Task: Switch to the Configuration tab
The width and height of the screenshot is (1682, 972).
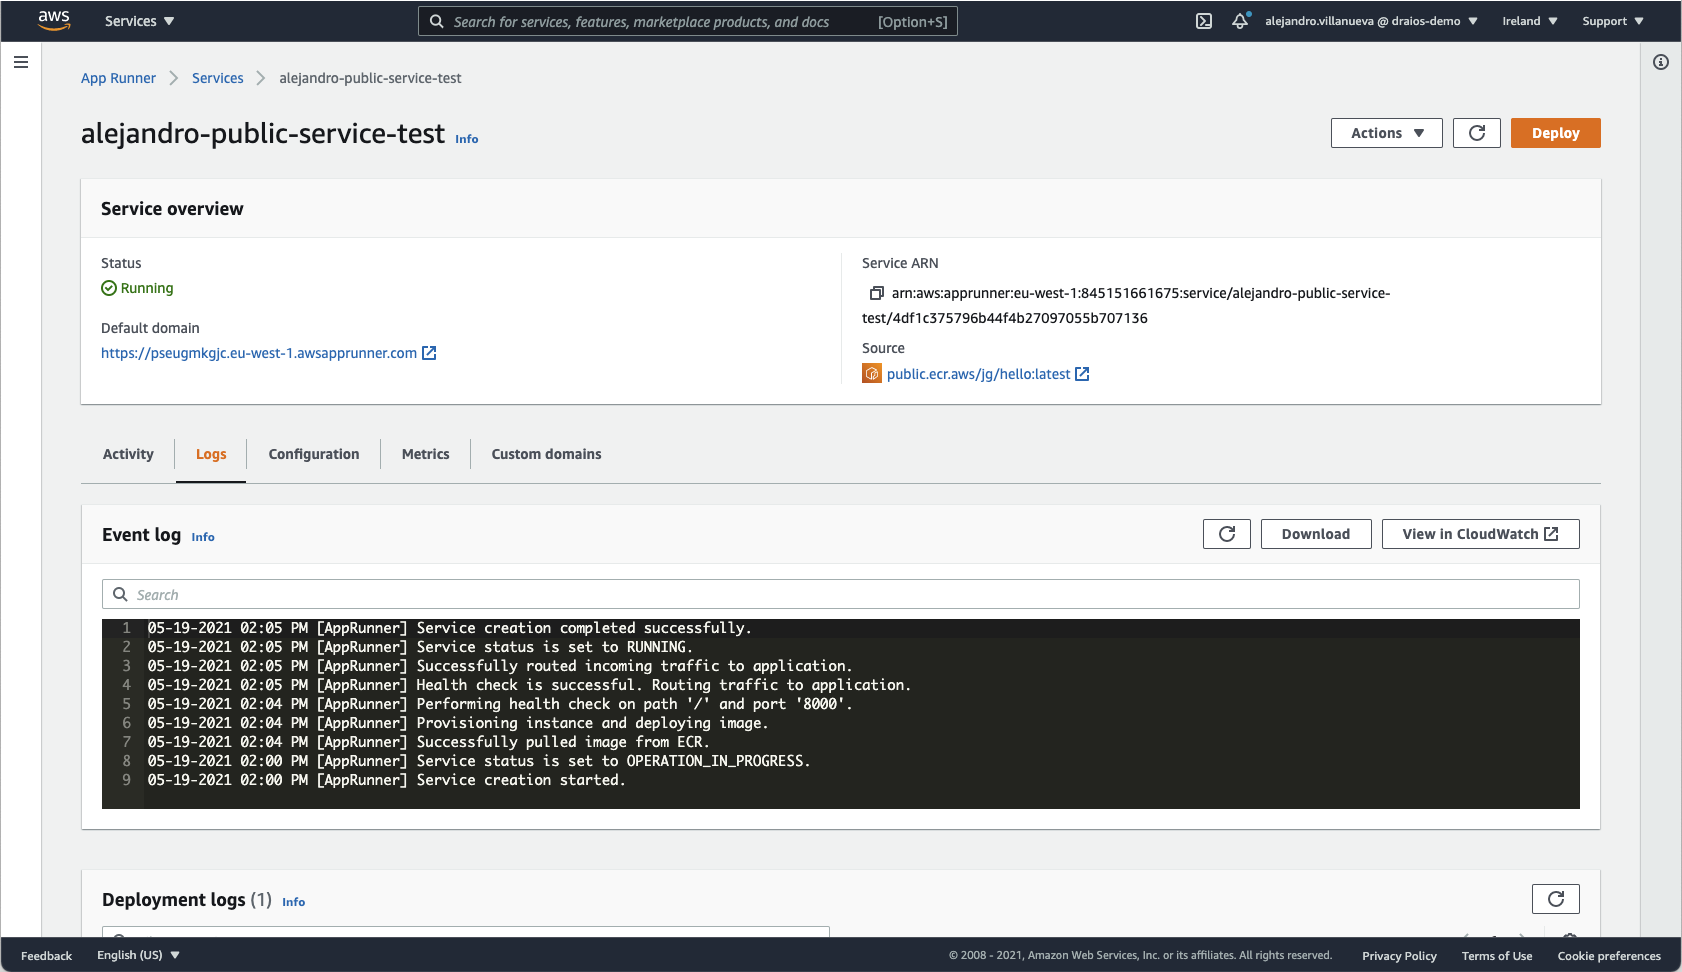Action: 313,454
